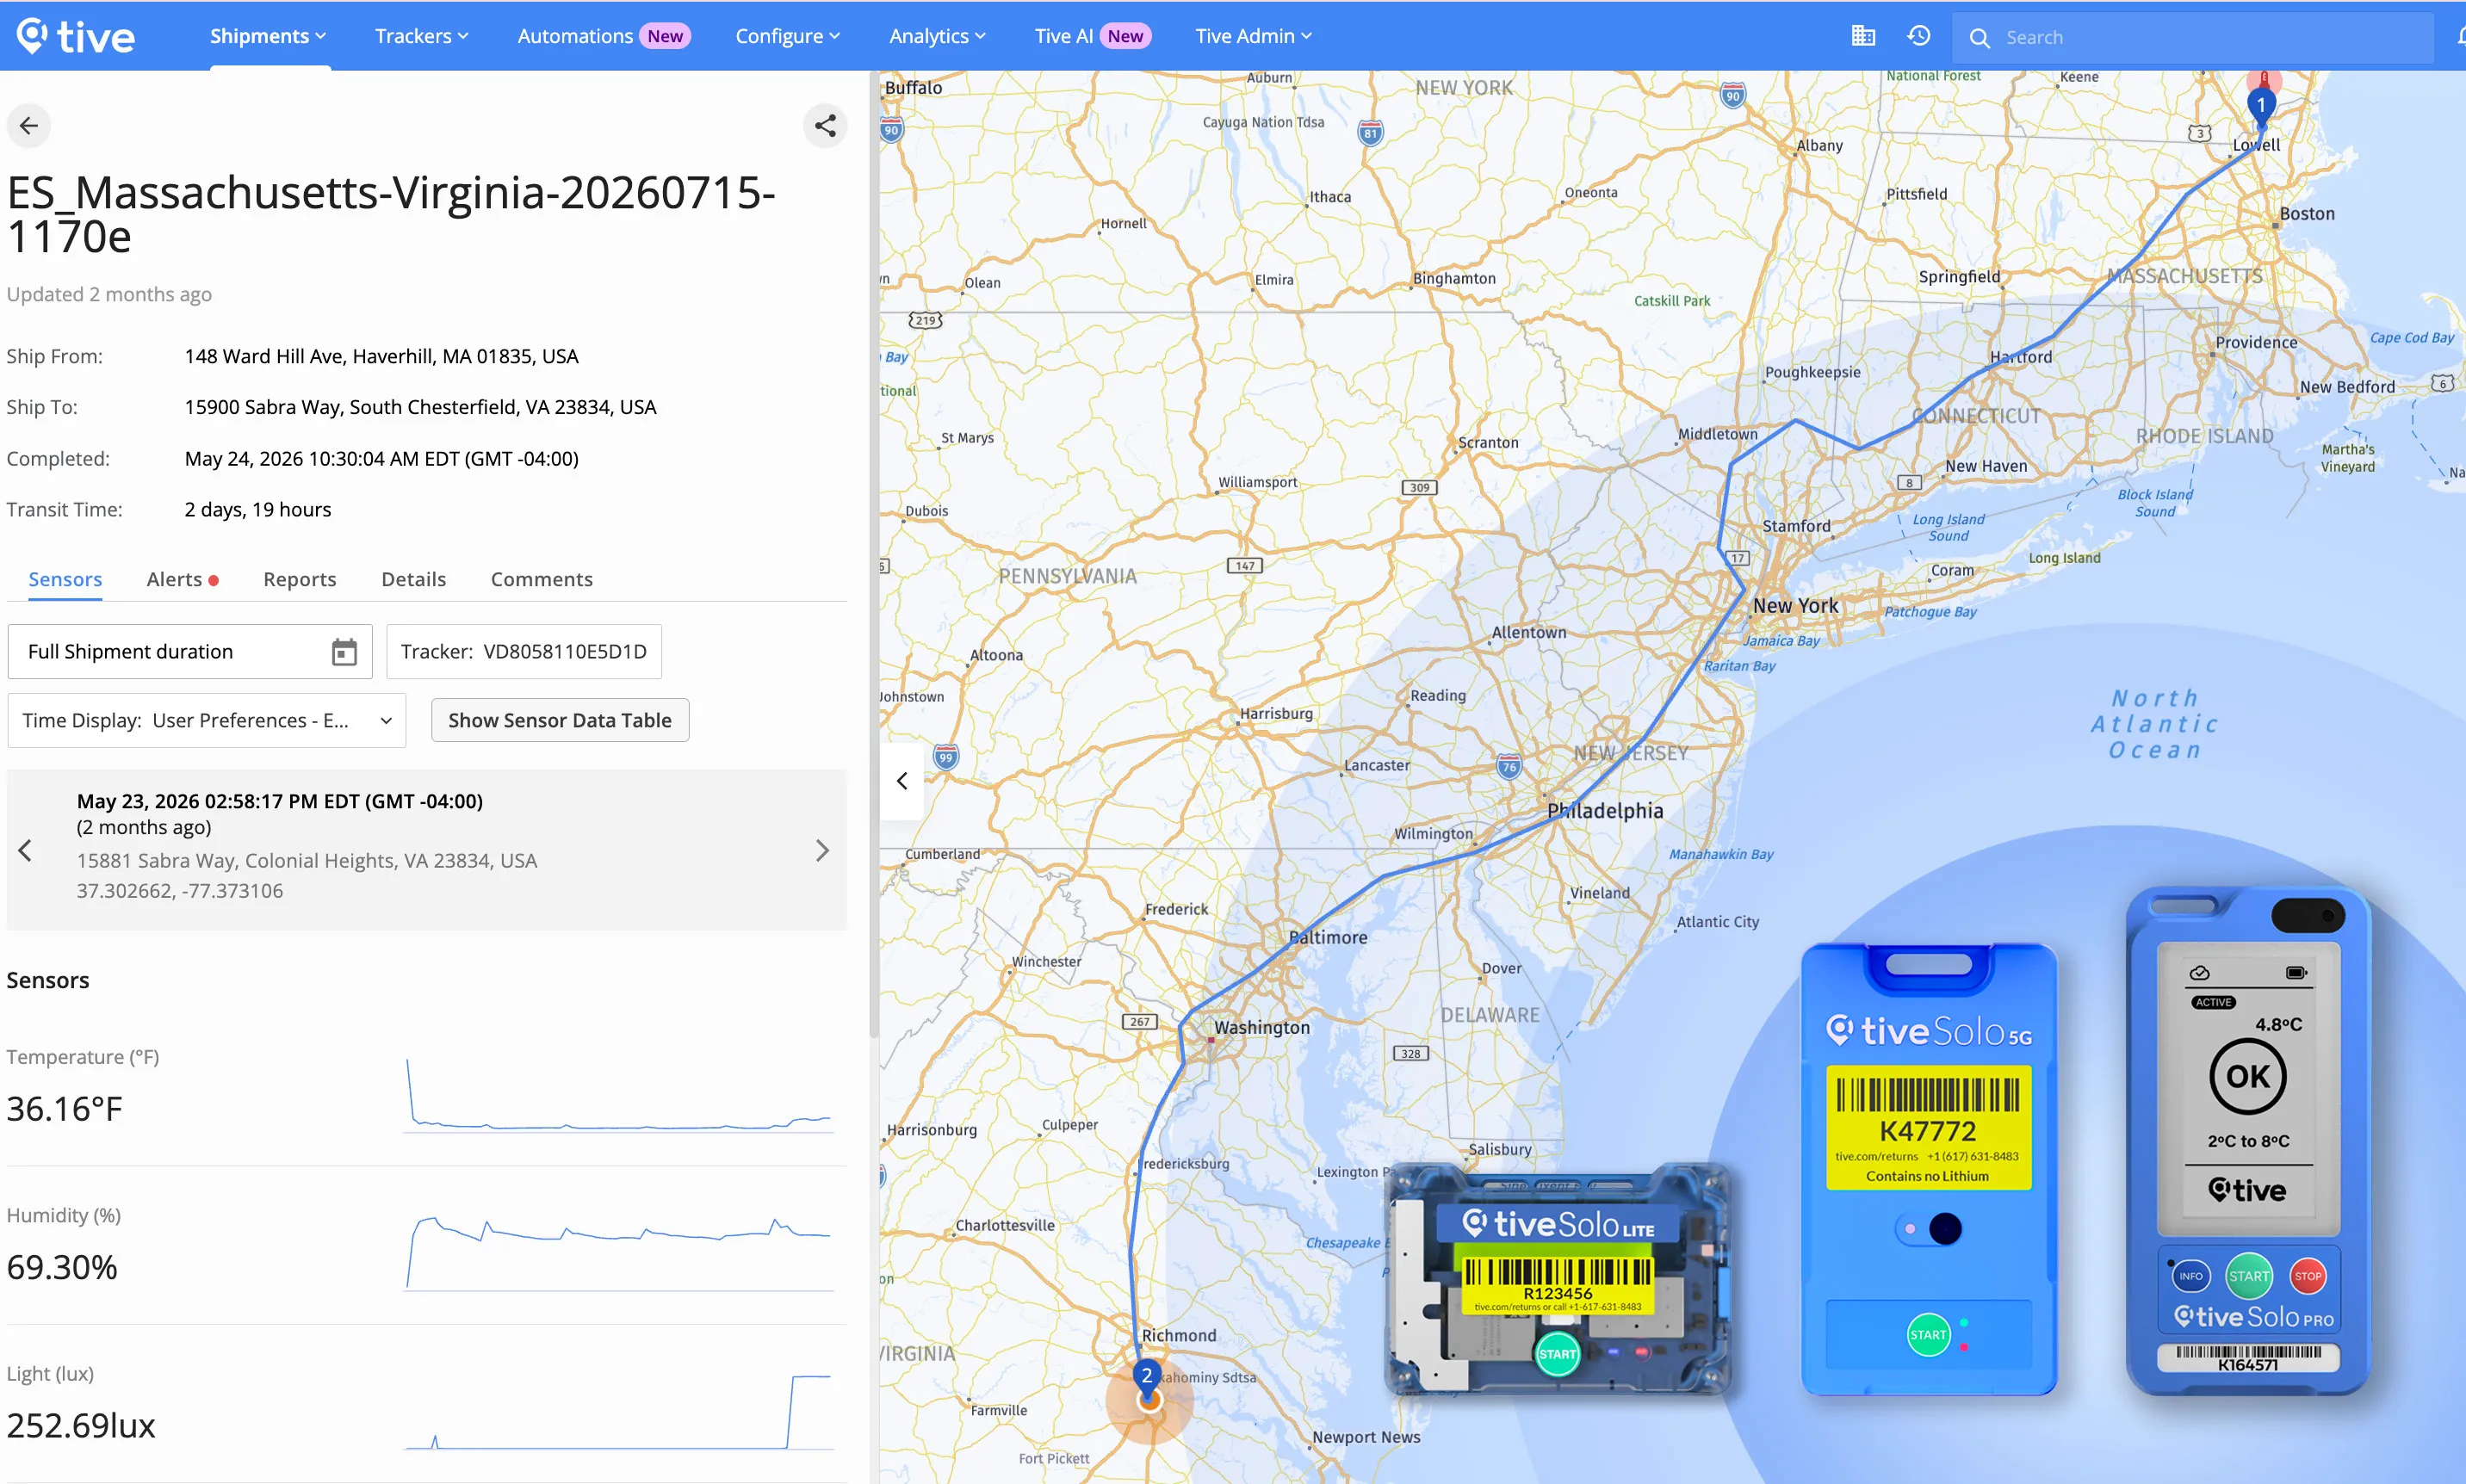
Task: Open Automations in the top menu
Action: click(603, 36)
